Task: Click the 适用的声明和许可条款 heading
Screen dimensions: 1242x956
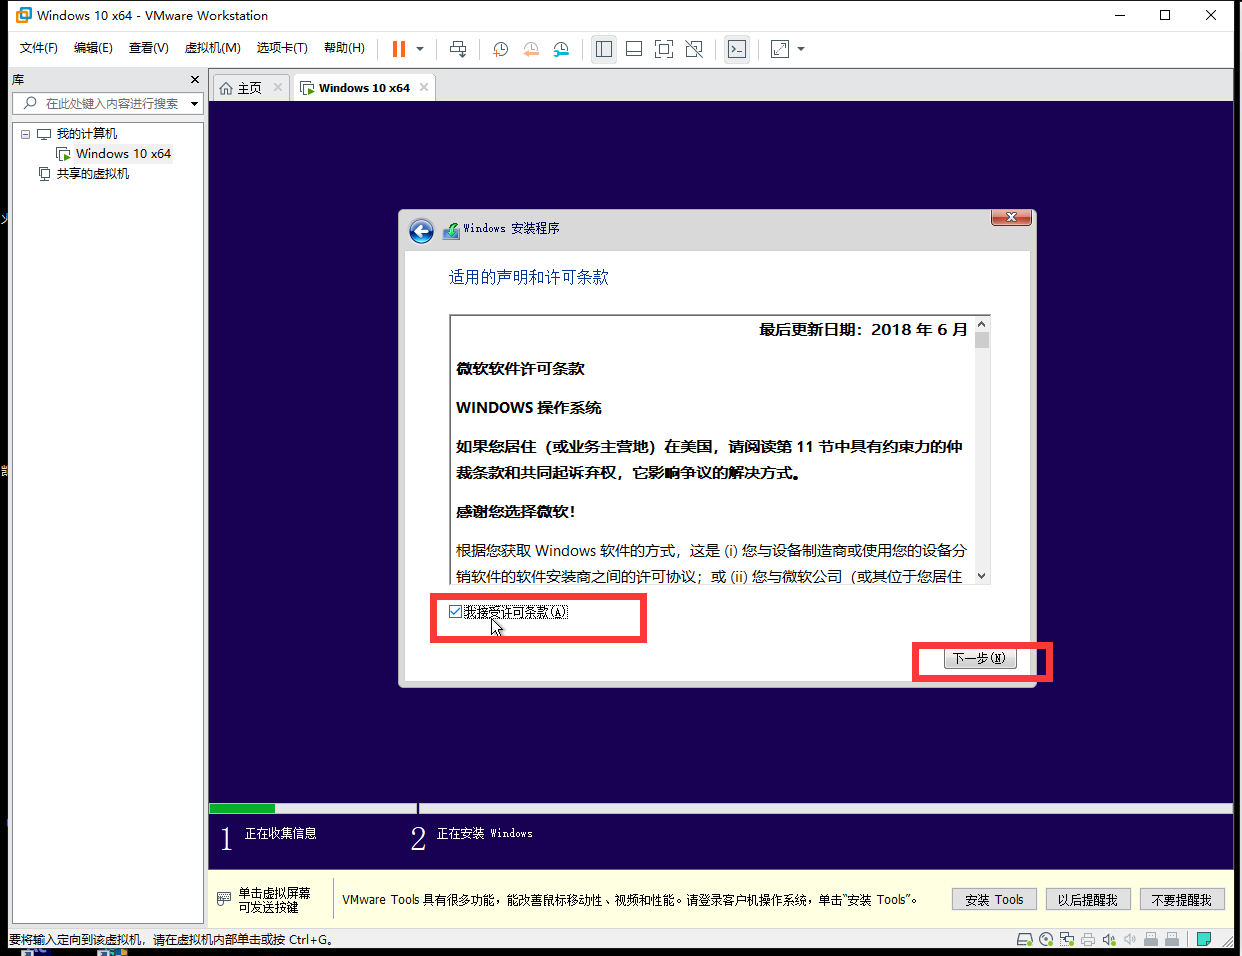Action: click(x=529, y=277)
